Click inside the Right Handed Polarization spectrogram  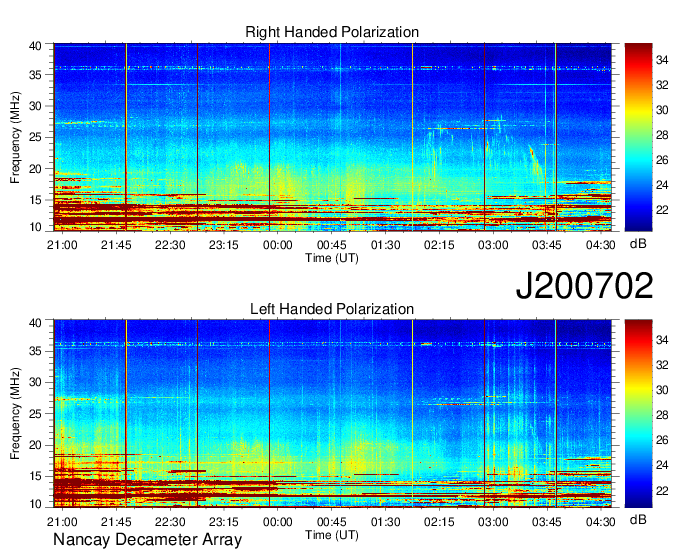point(333,137)
